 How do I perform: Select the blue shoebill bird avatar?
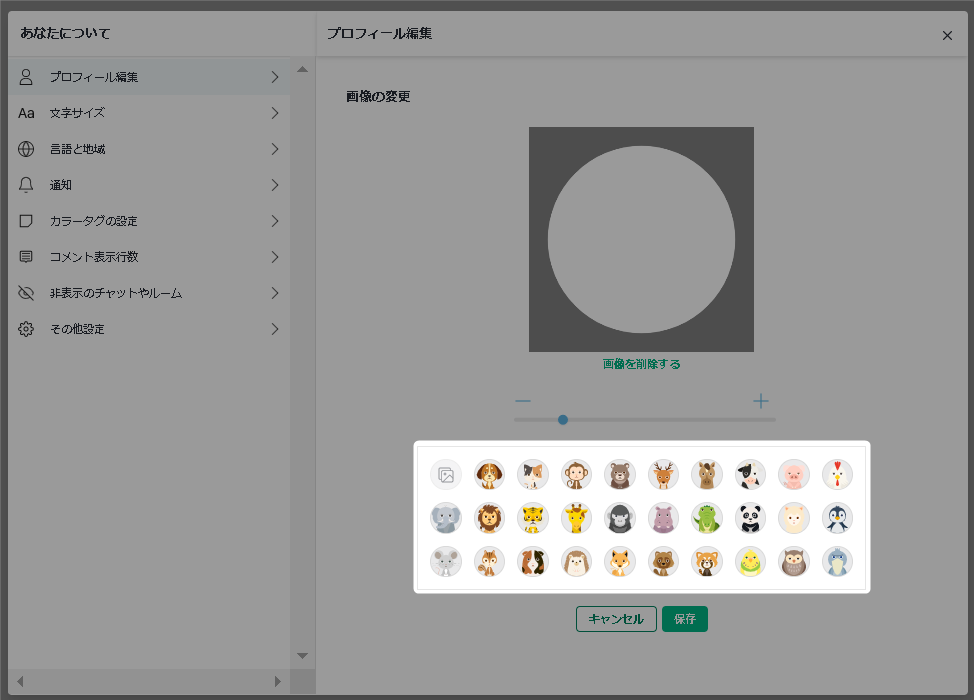pos(837,562)
